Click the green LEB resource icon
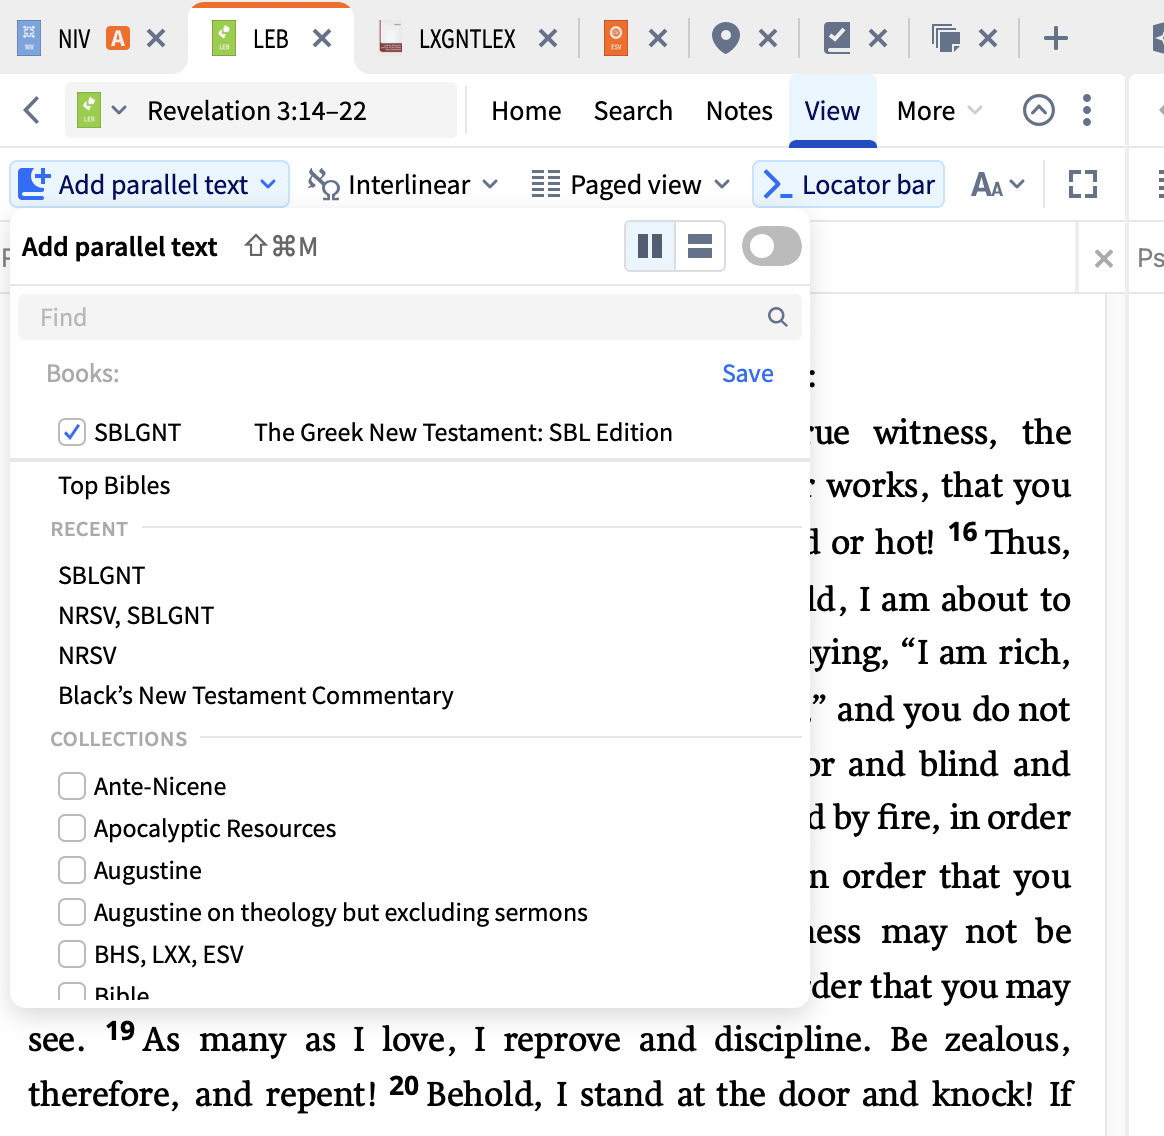Screen dimensions: 1164x1136 (x=88, y=110)
